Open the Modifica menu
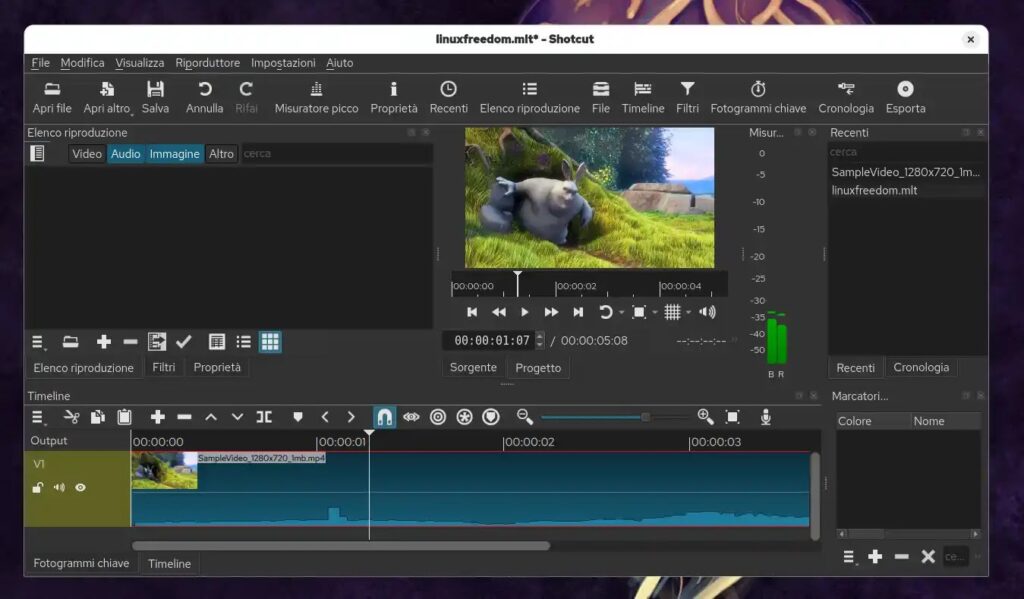The height and width of the screenshot is (599, 1024). coord(82,63)
